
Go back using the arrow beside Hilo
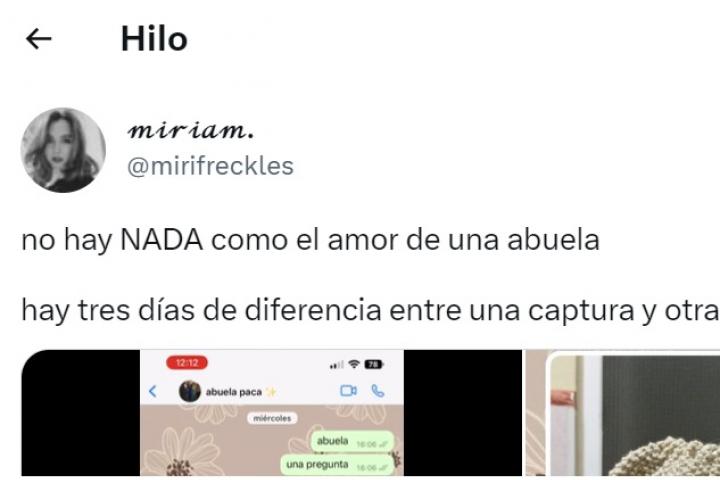tap(39, 39)
